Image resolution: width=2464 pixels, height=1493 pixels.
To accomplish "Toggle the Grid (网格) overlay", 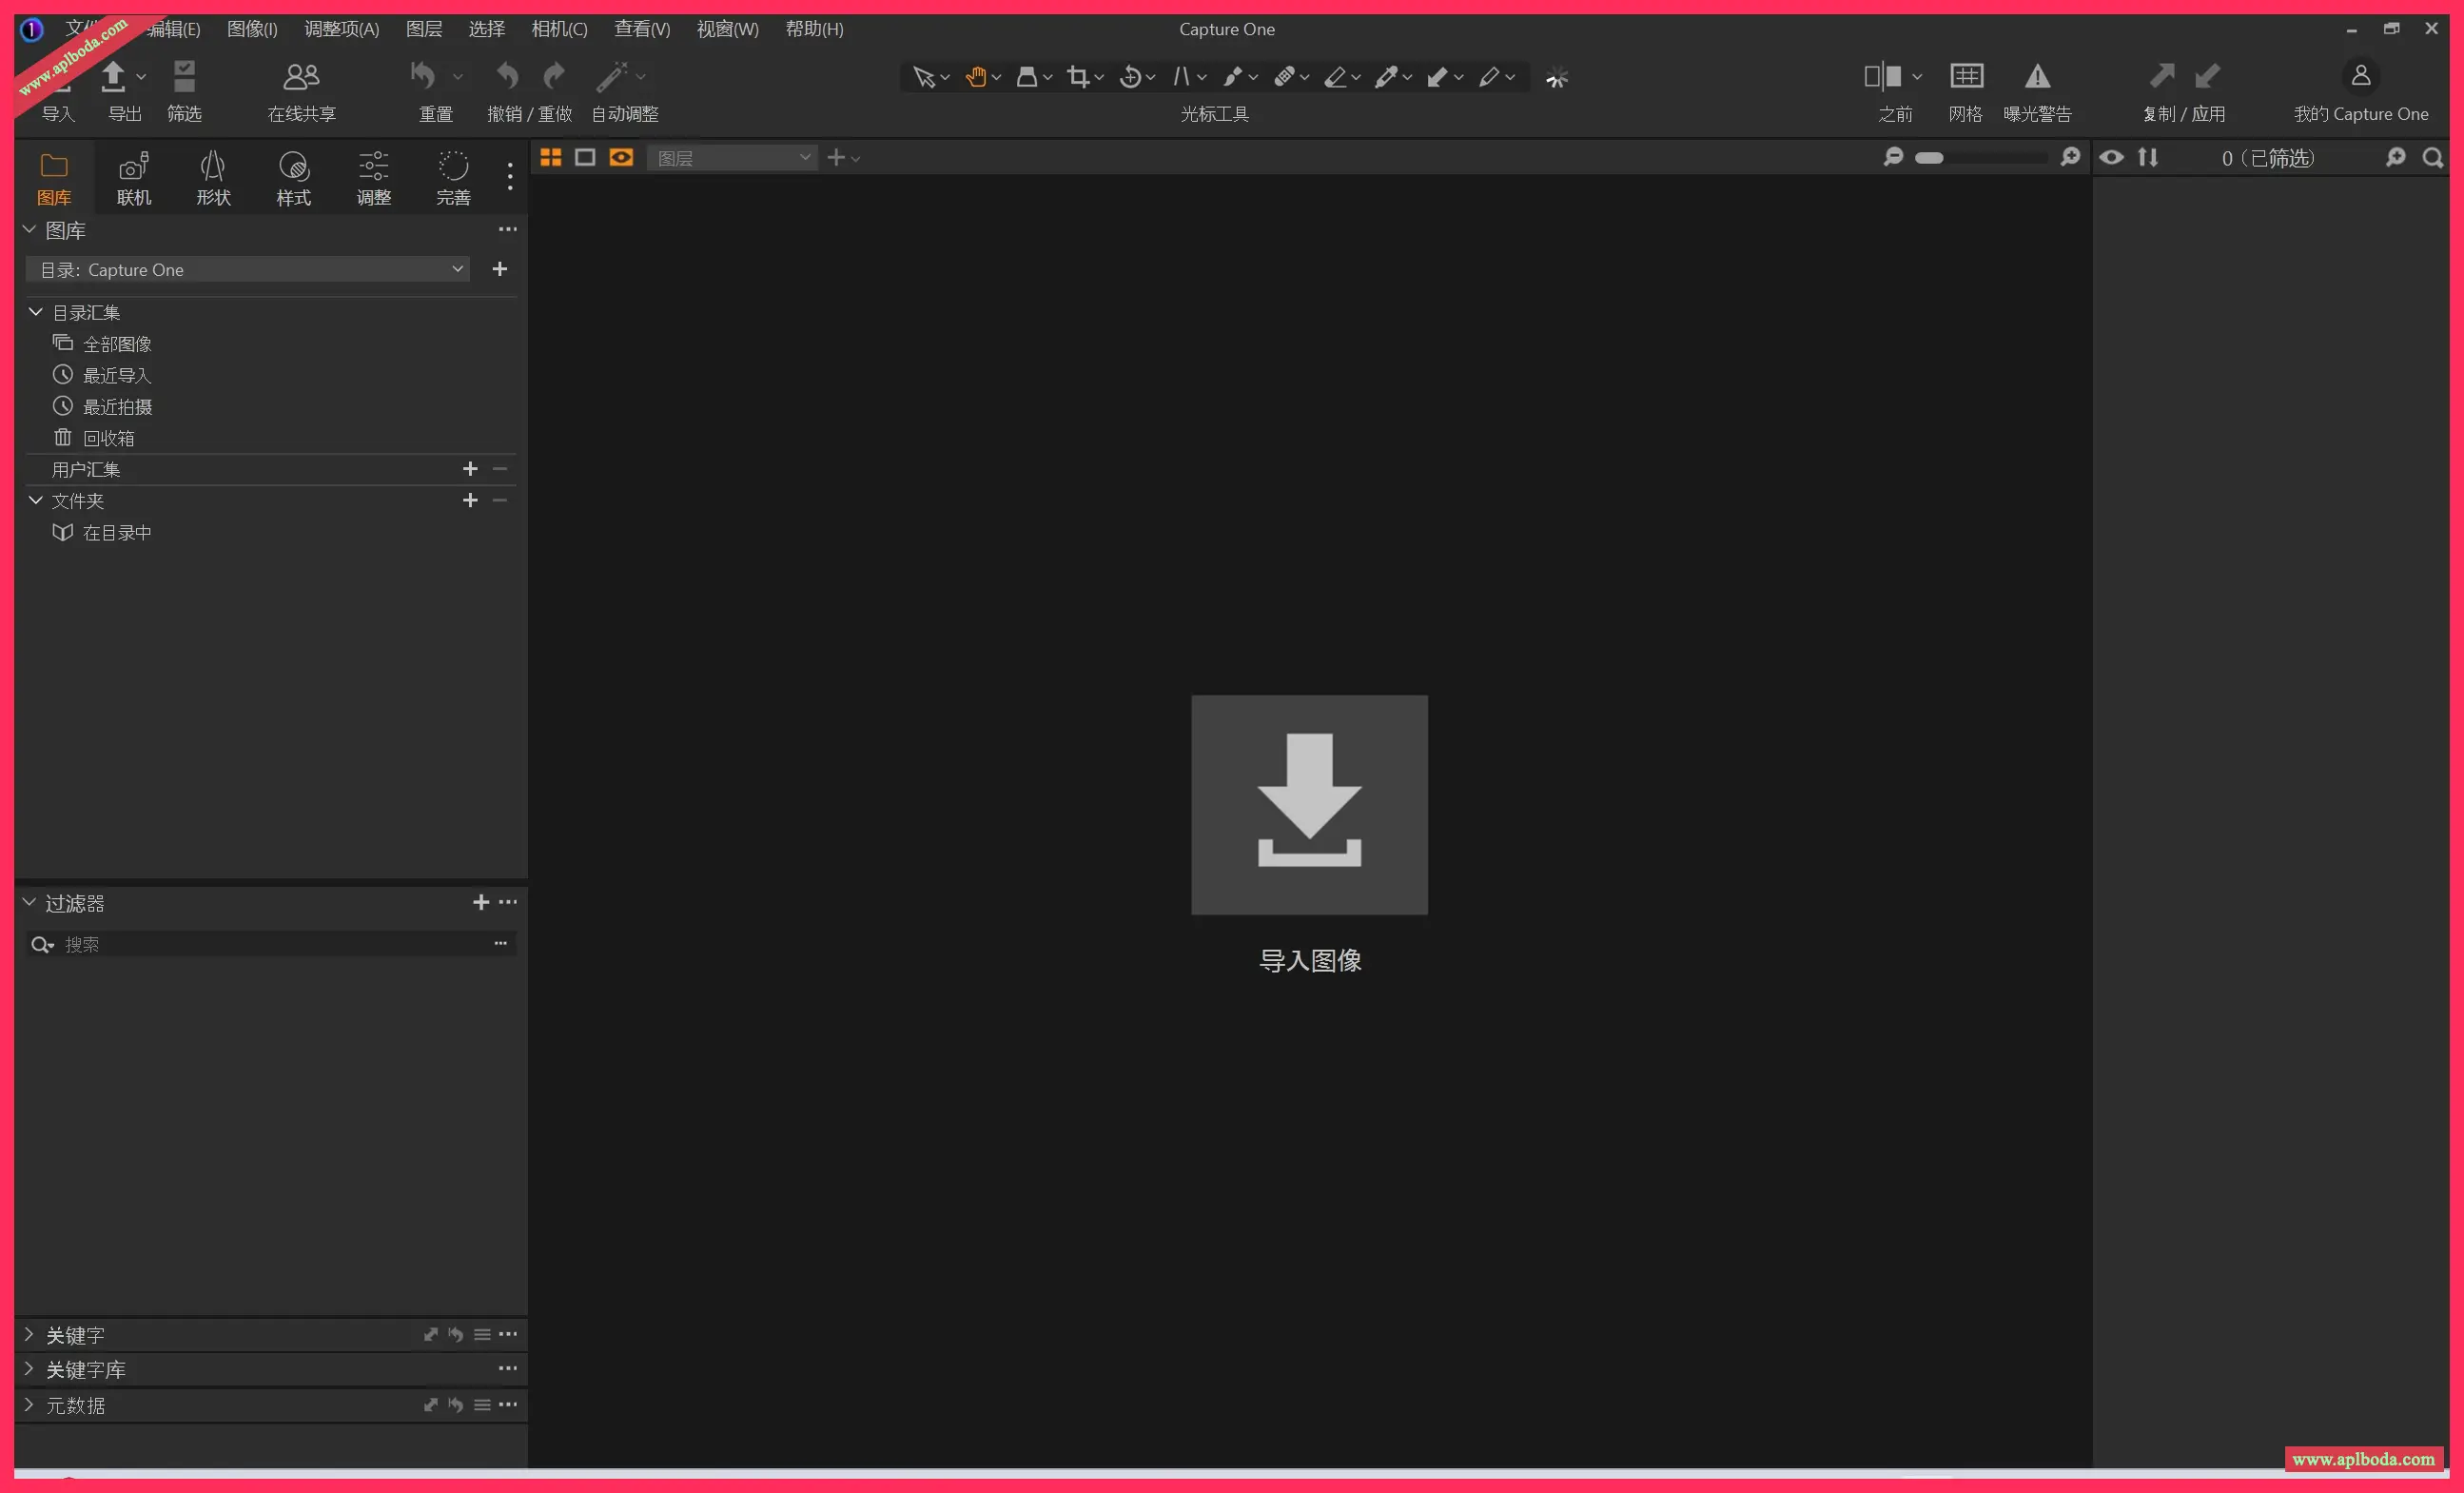I will coord(1966,77).
